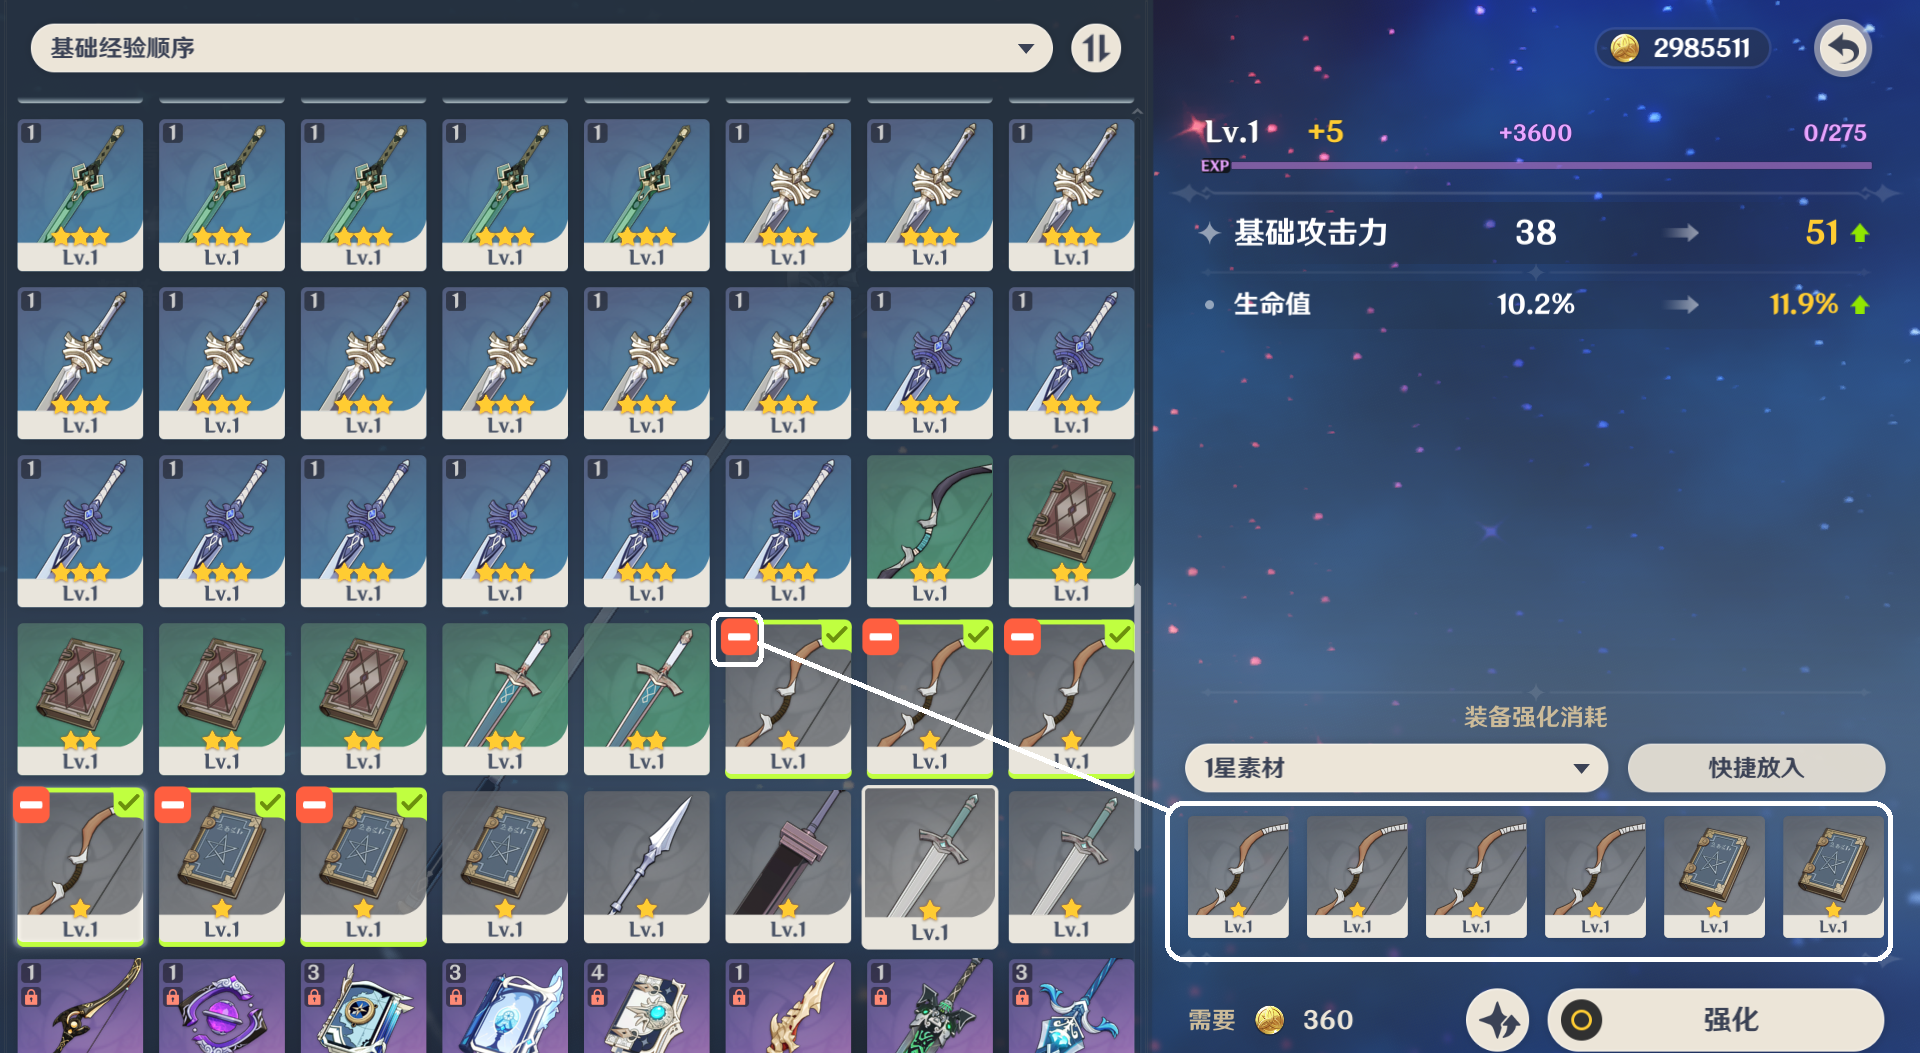Click the 快捷放入 quick-add button
Viewport: 1920px width, 1053px height.
tap(1756, 768)
